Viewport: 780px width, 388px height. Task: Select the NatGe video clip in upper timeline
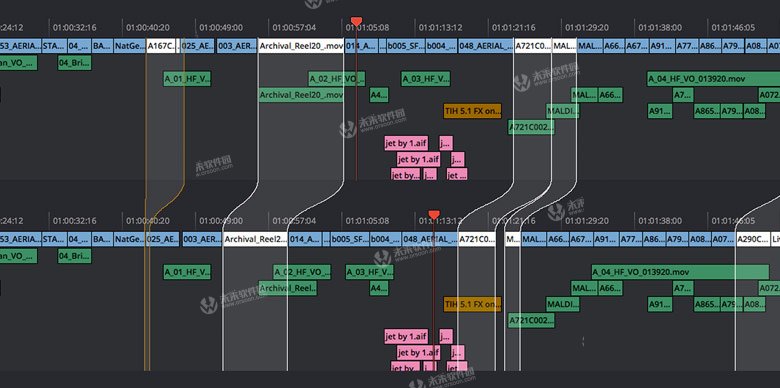tap(129, 46)
